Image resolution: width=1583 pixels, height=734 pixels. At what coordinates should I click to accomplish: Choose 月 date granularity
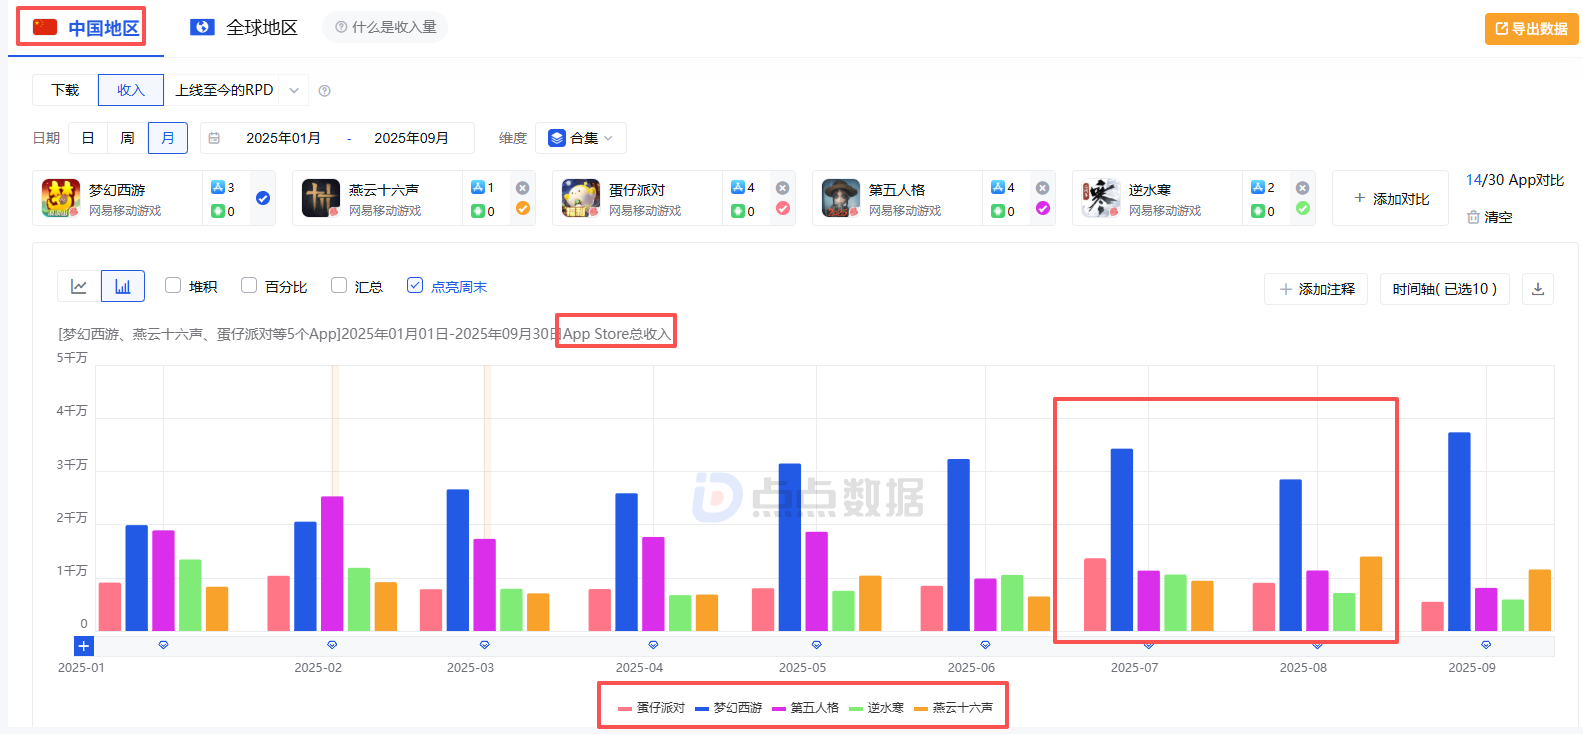pos(167,138)
